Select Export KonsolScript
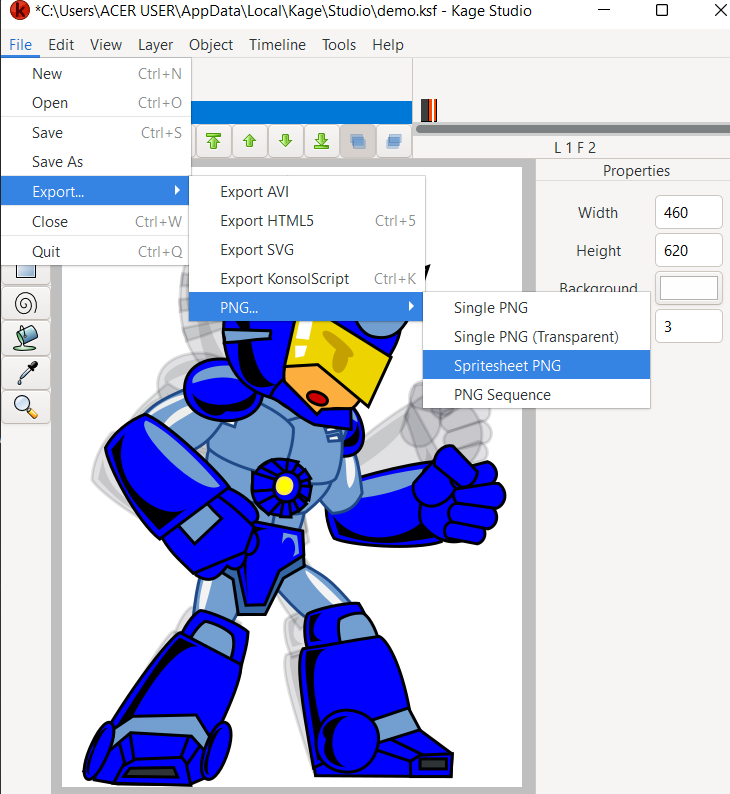 306,279
